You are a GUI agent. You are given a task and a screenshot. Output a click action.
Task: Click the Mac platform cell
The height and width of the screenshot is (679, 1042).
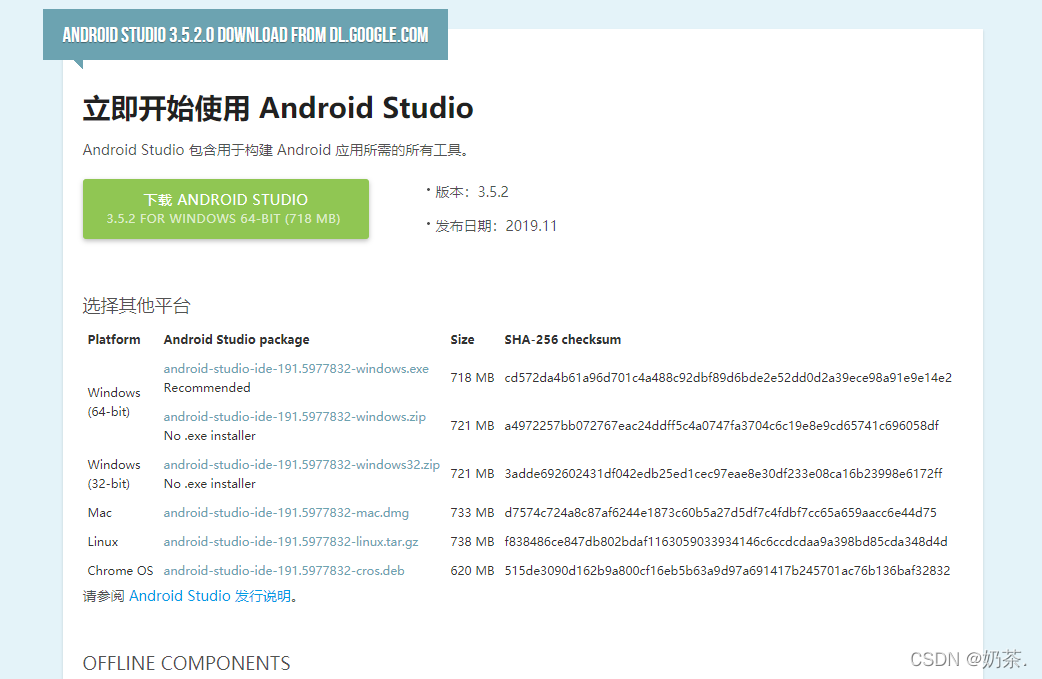(100, 513)
